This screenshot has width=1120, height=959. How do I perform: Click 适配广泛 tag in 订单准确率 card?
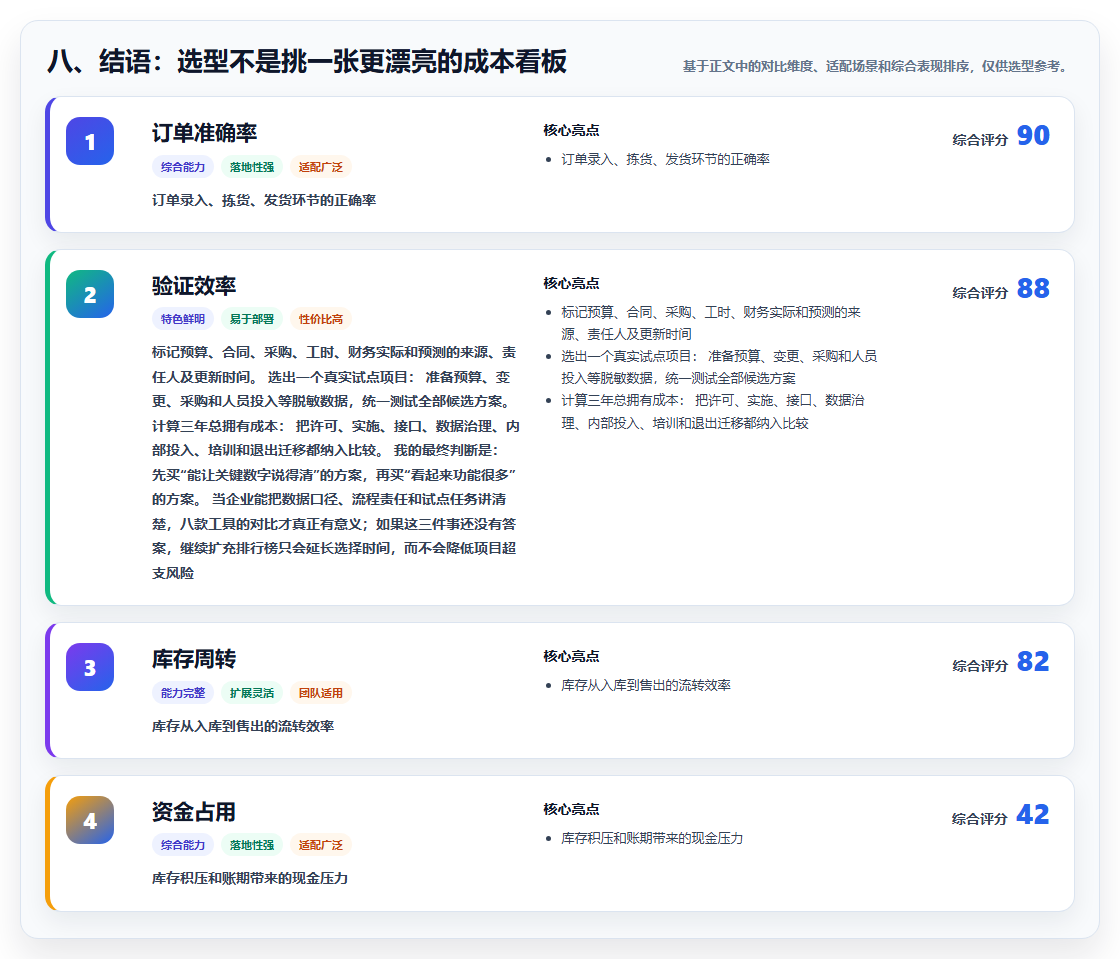321,167
